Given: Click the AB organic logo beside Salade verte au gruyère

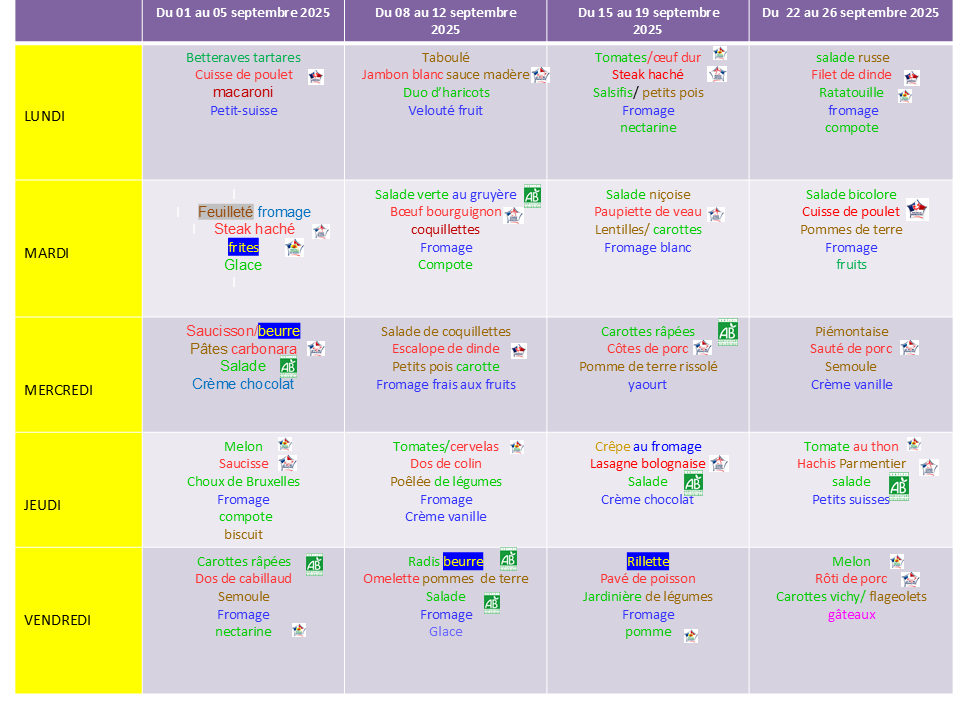Looking at the screenshot, I should (532, 195).
